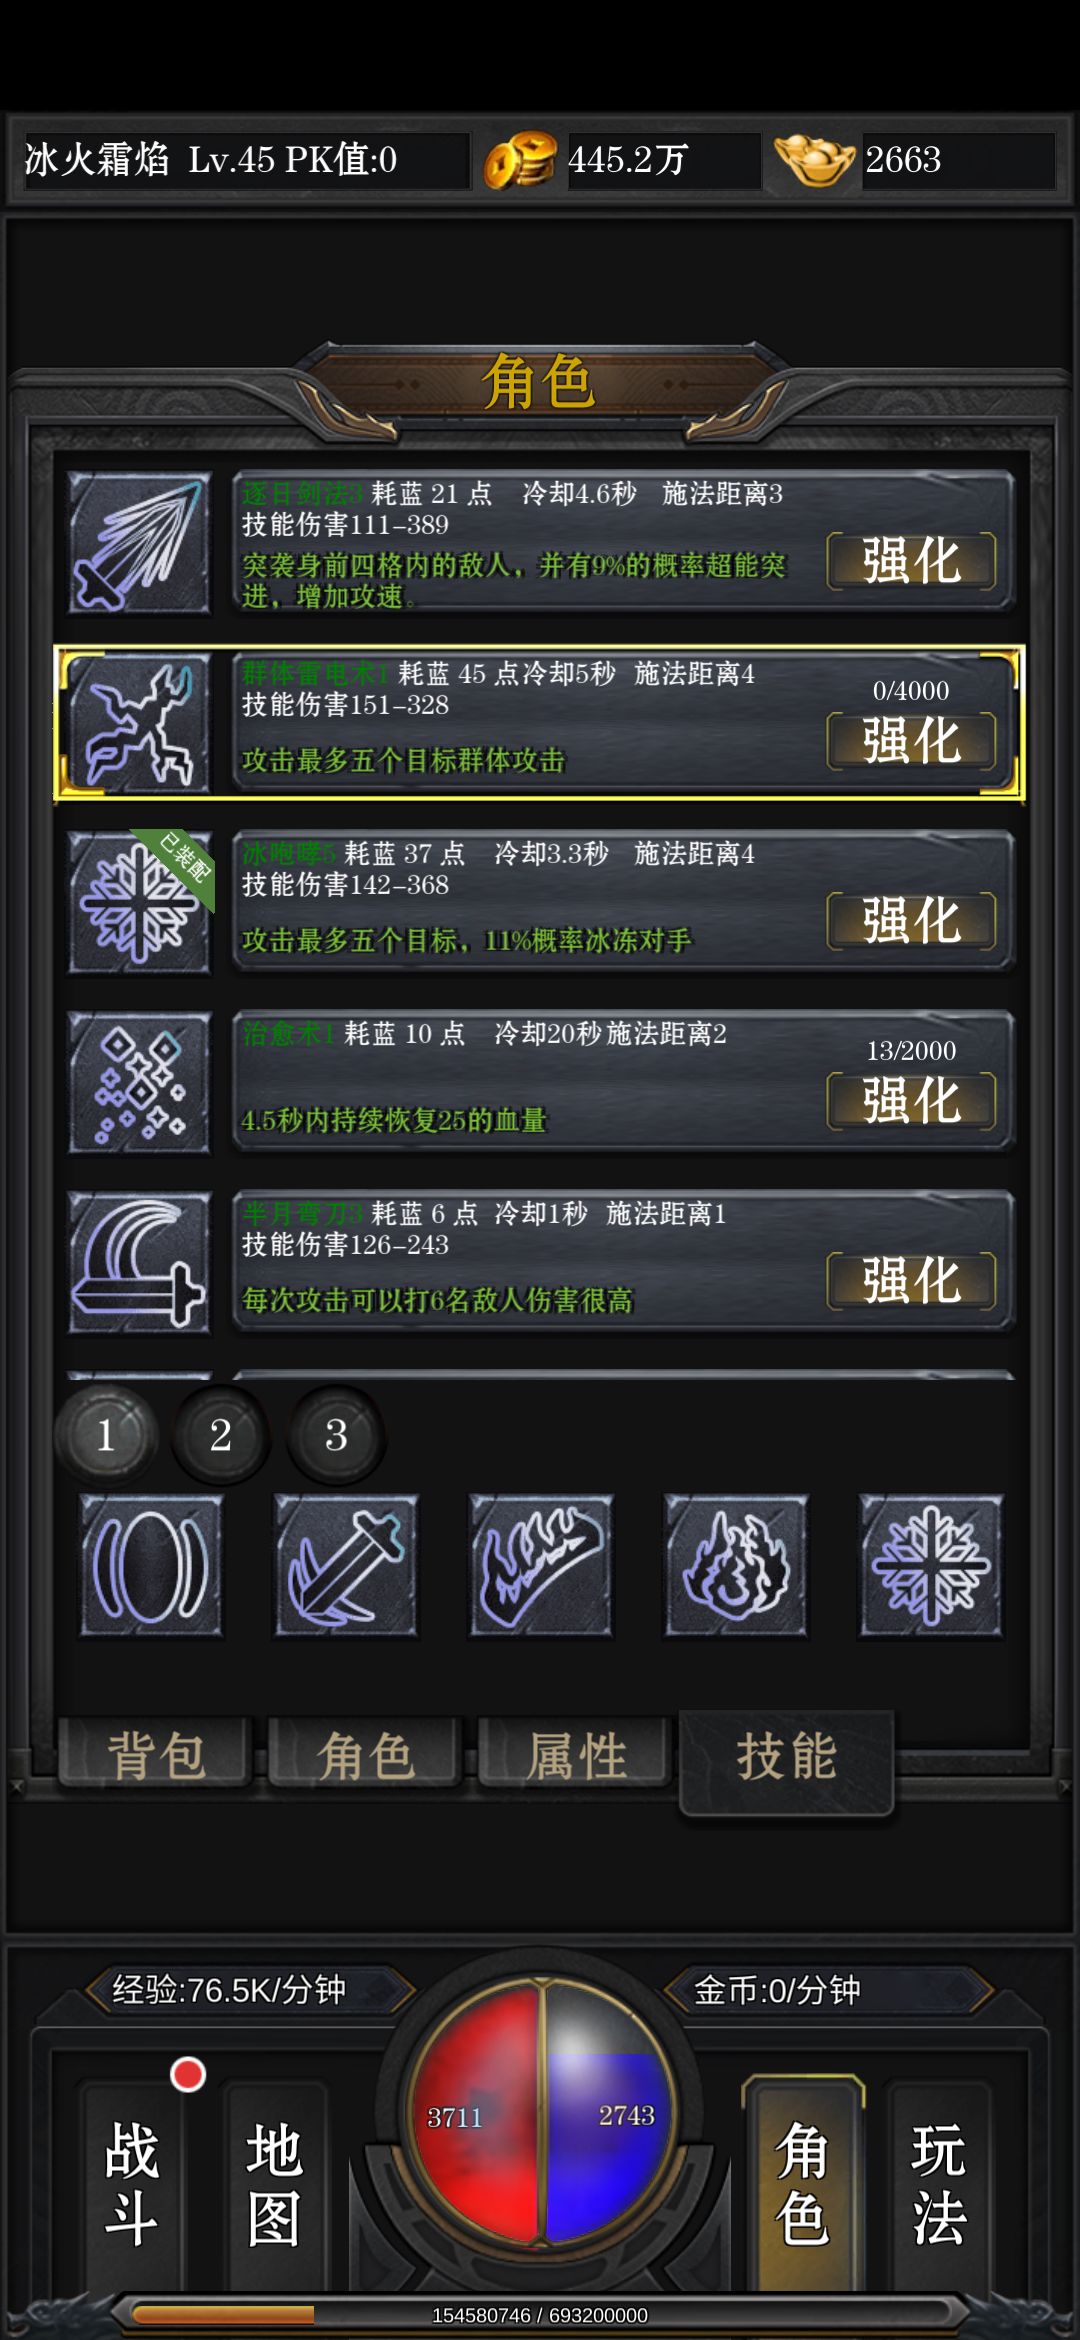Switch to skill preset 1
1080x2340 pixels.
(106, 1435)
